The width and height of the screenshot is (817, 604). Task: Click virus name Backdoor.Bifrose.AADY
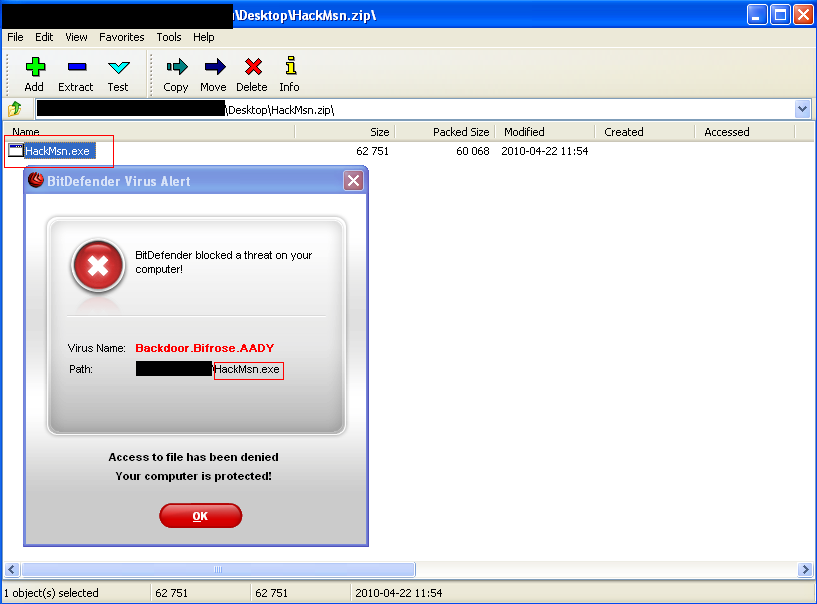click(205, 348)
